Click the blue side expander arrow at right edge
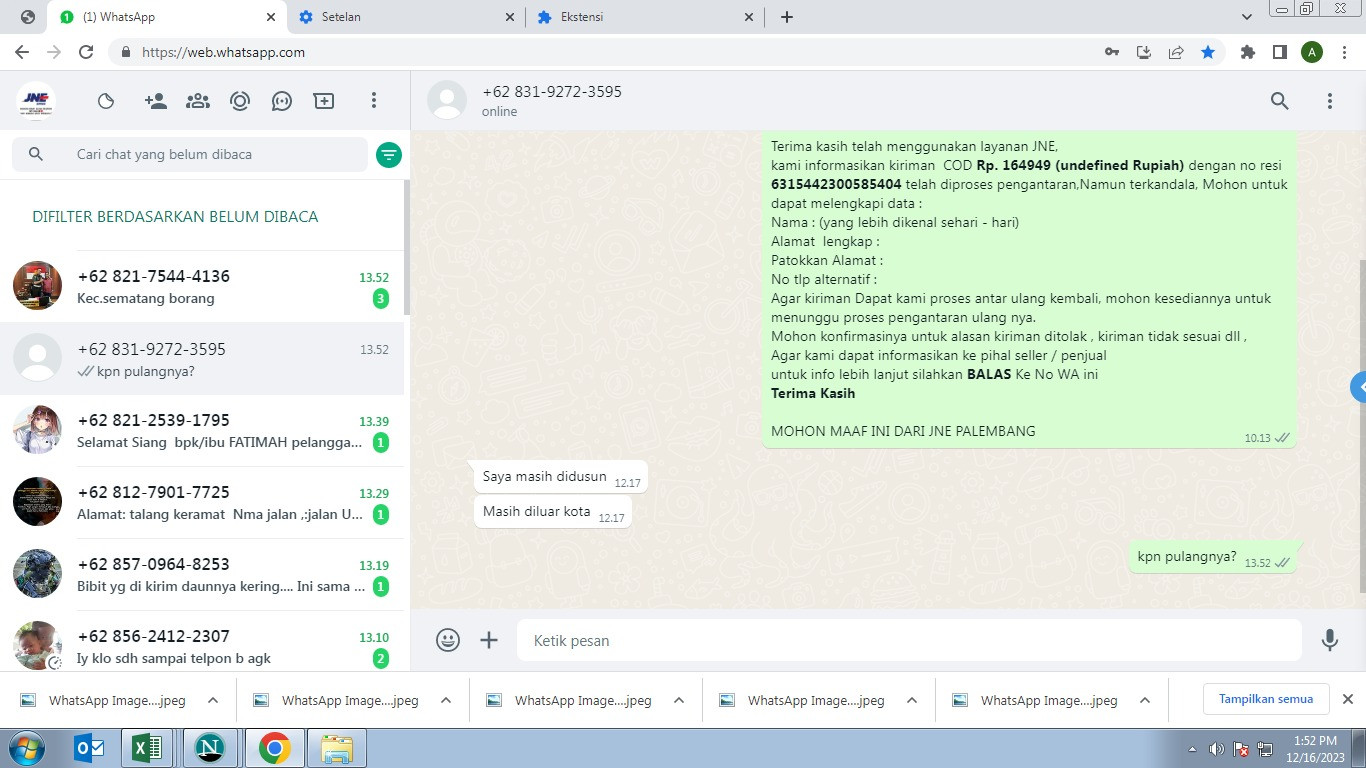 point(1359,387)
